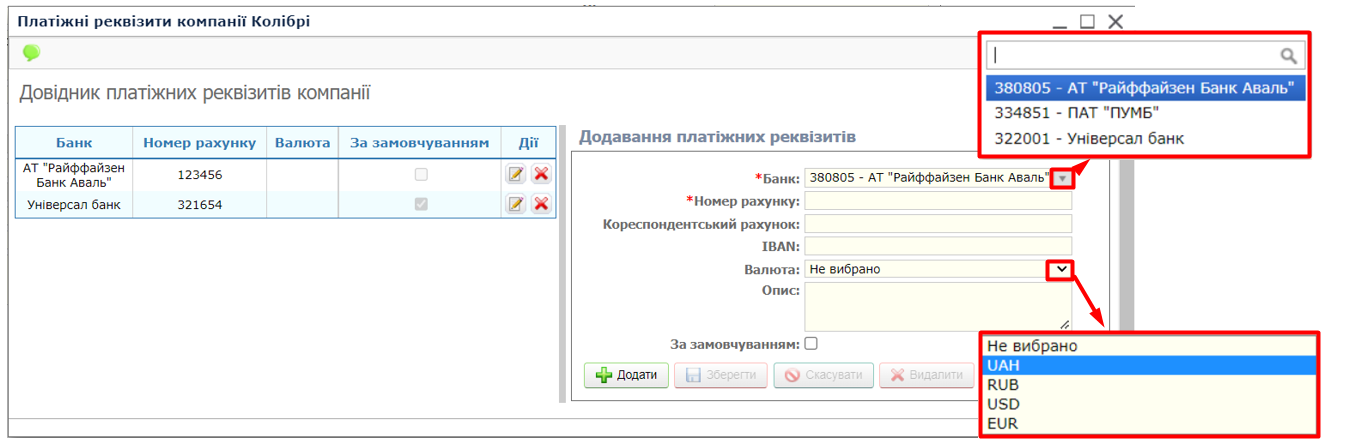
Task: Toggle default checkbox for account 123456
Action: pyautogui.click(x=421, y=175)
